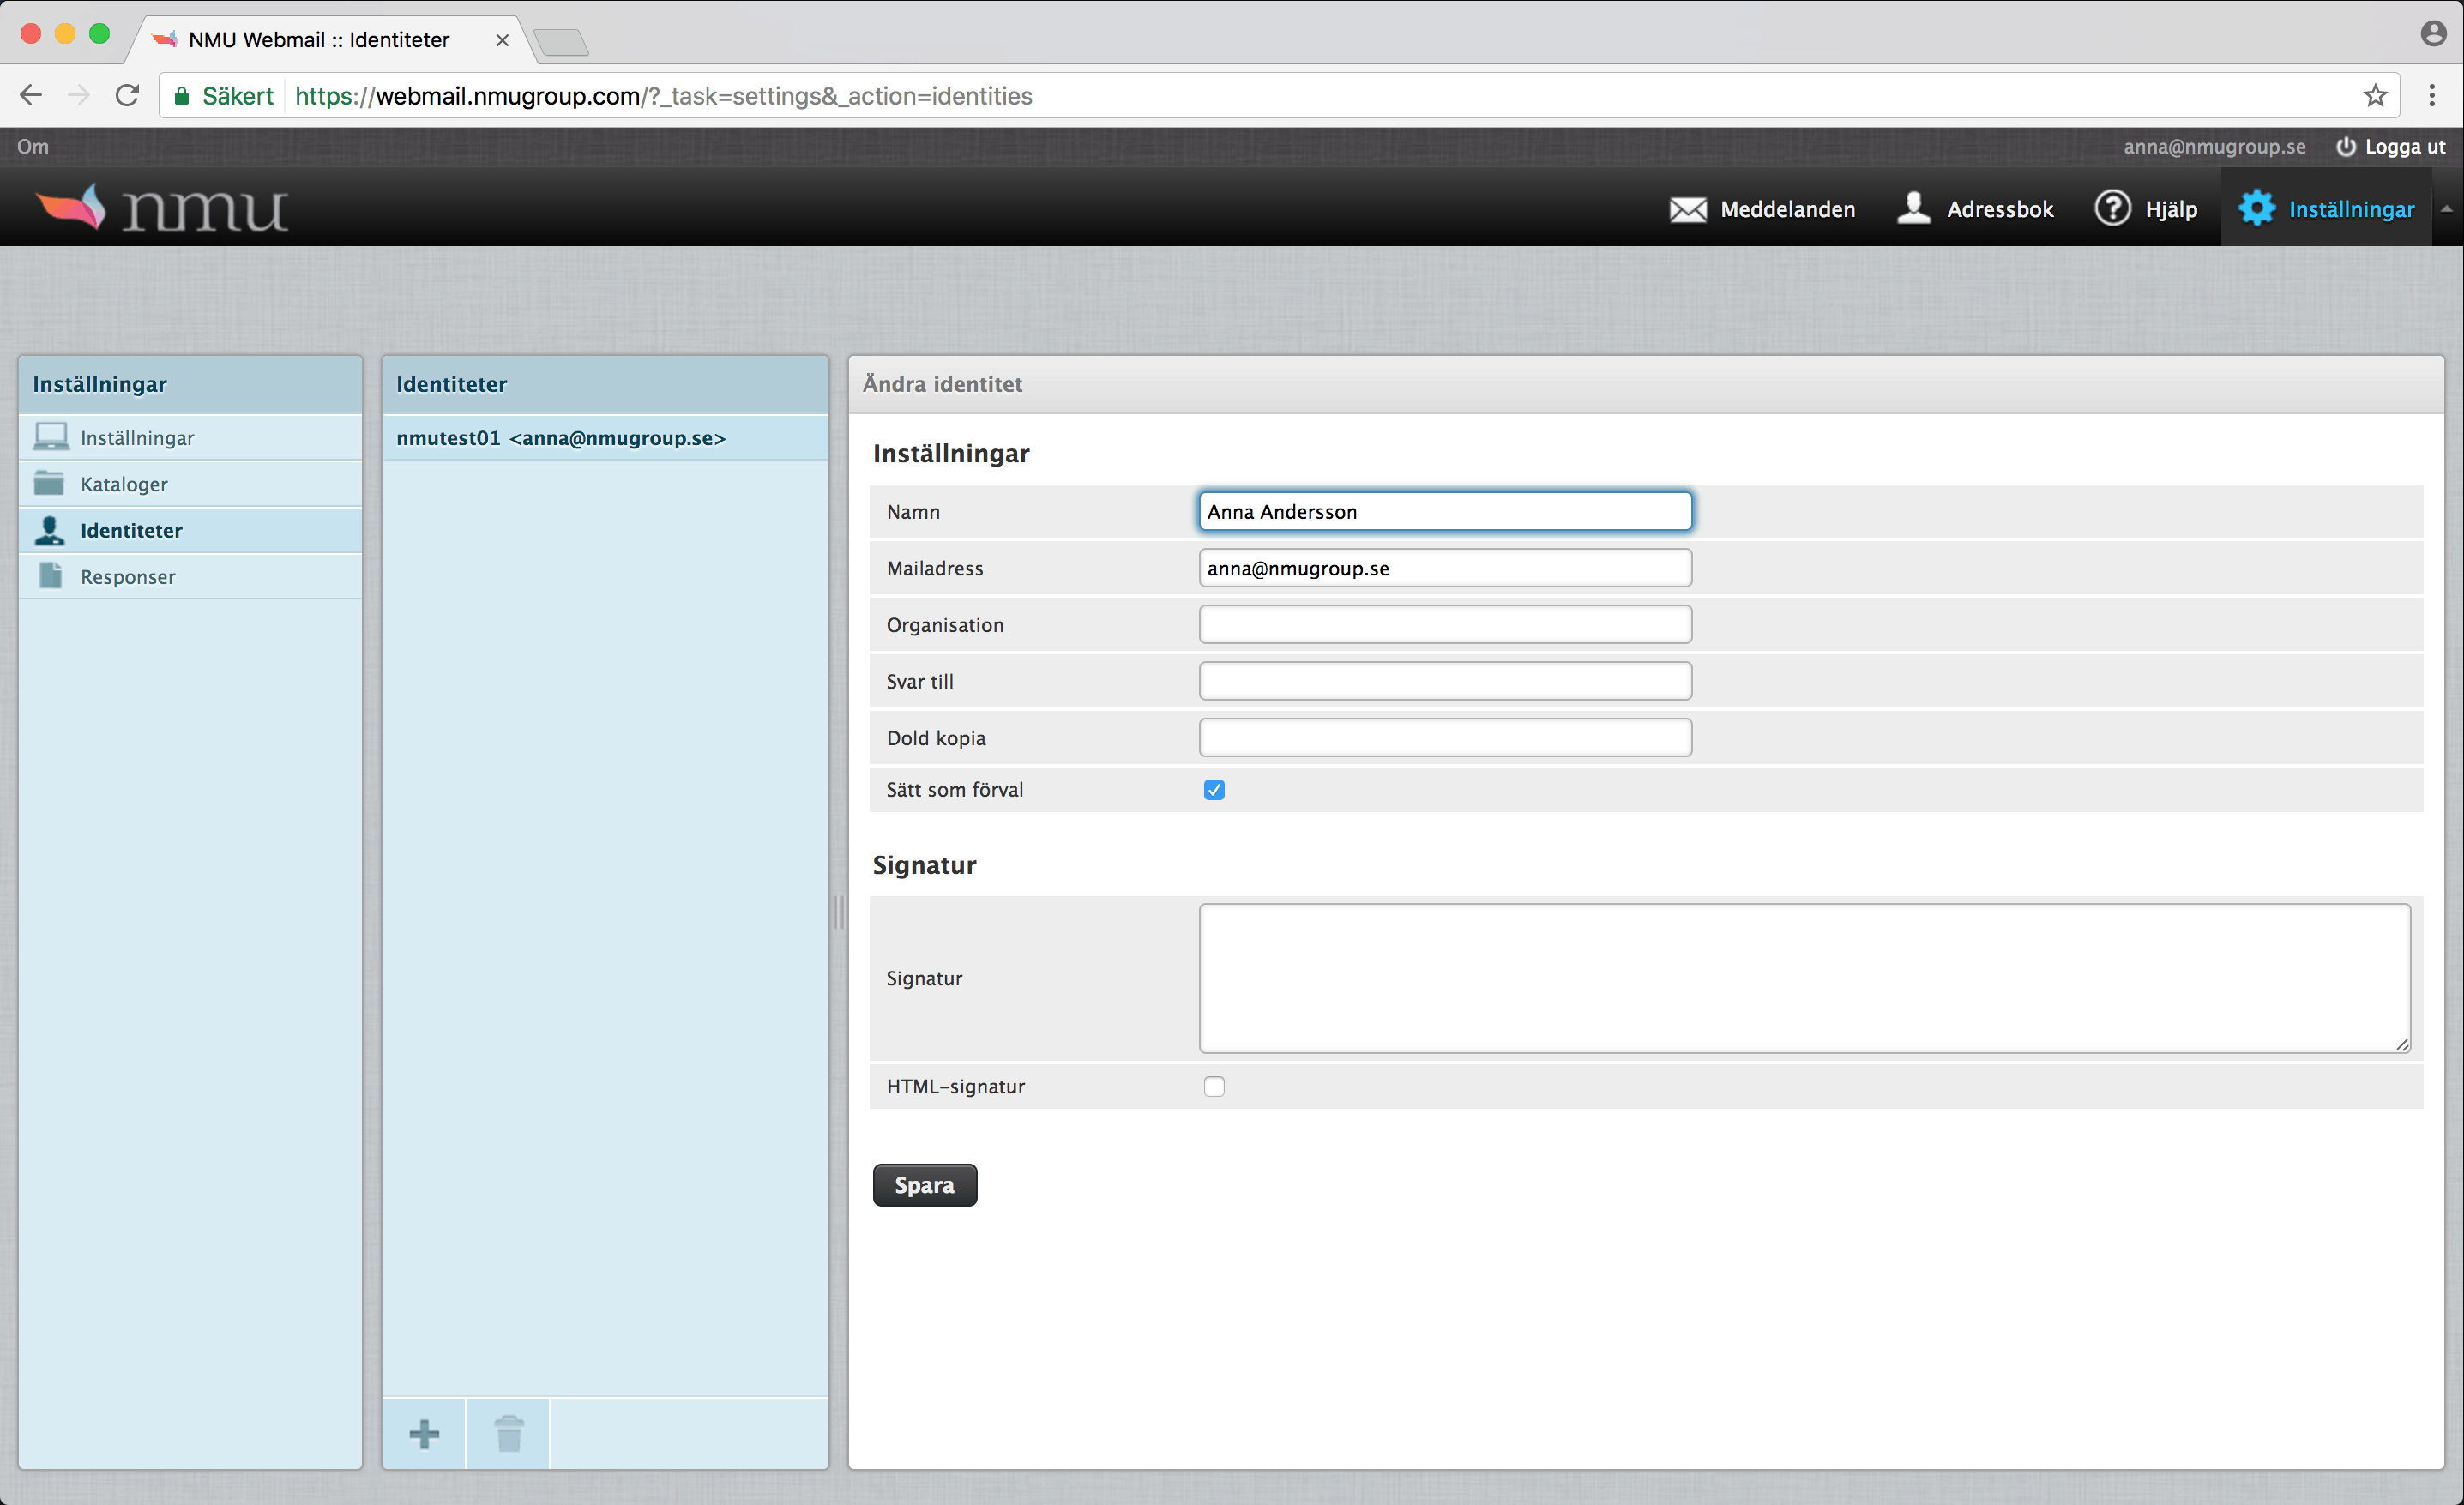Click the Dold kopia input field
This screenshot has height=1505, width=2464.
(x=1445, y=738)
